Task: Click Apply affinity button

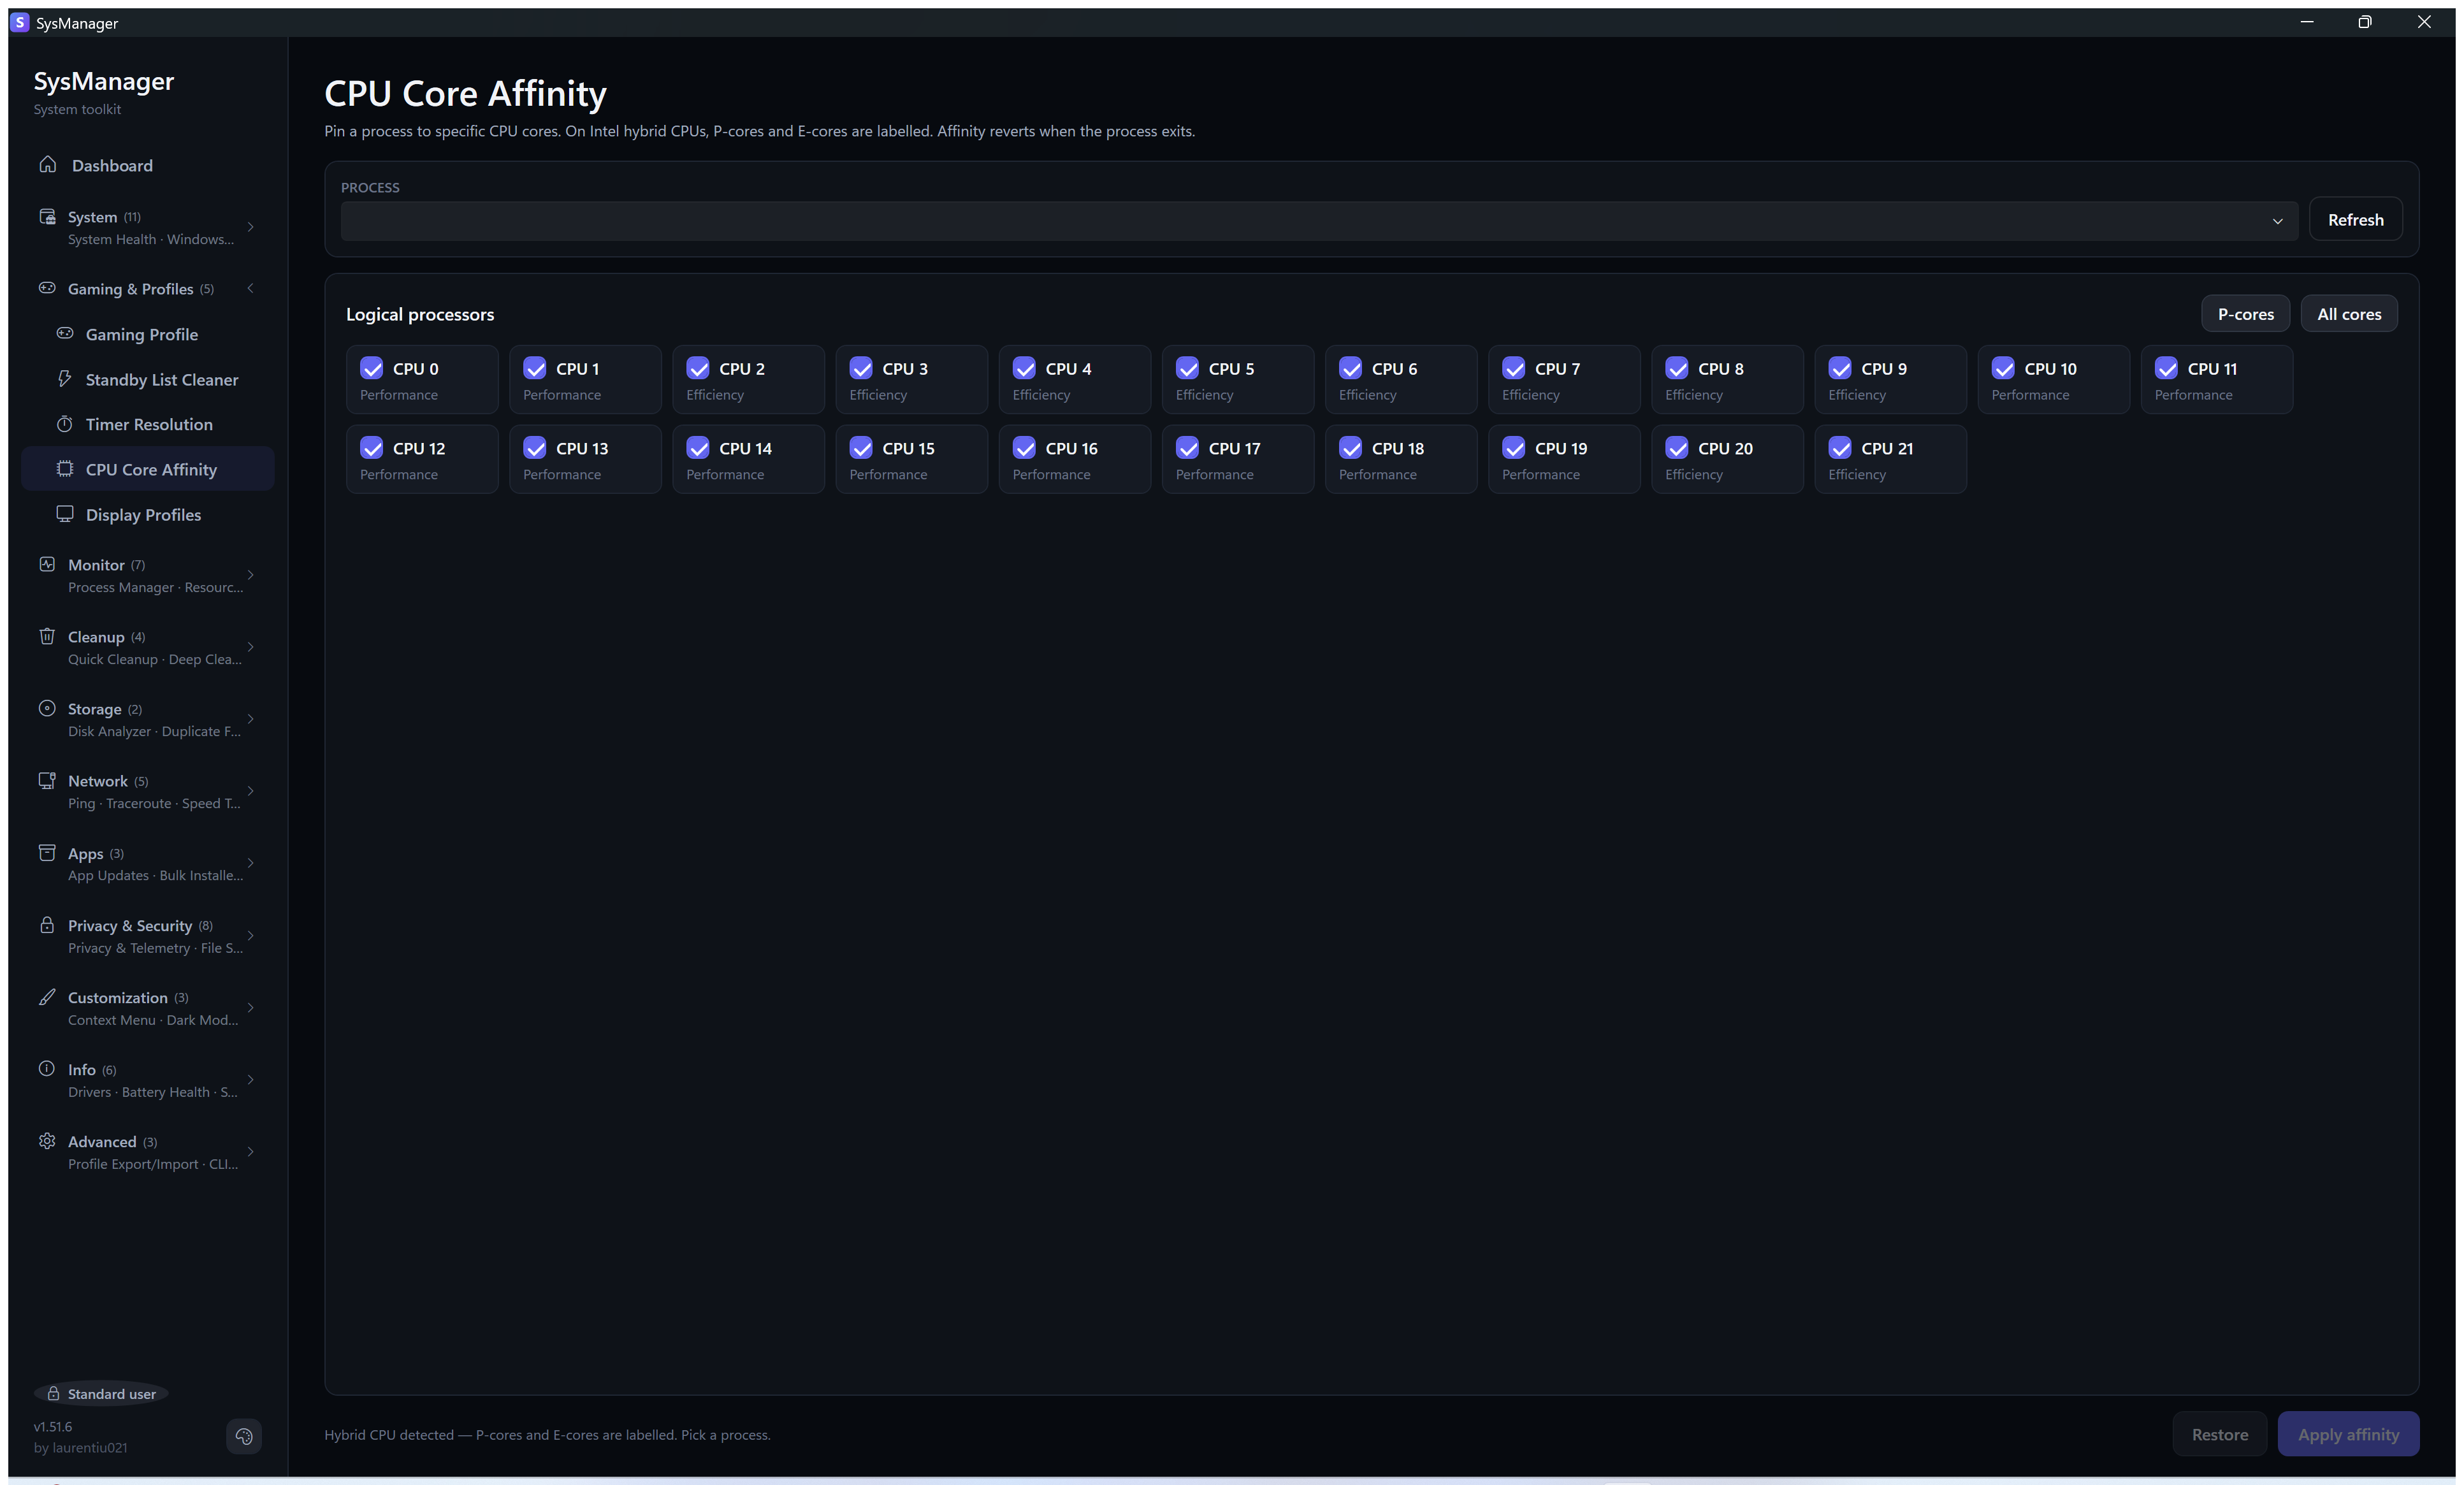Action: [x=2348, y=1434]
